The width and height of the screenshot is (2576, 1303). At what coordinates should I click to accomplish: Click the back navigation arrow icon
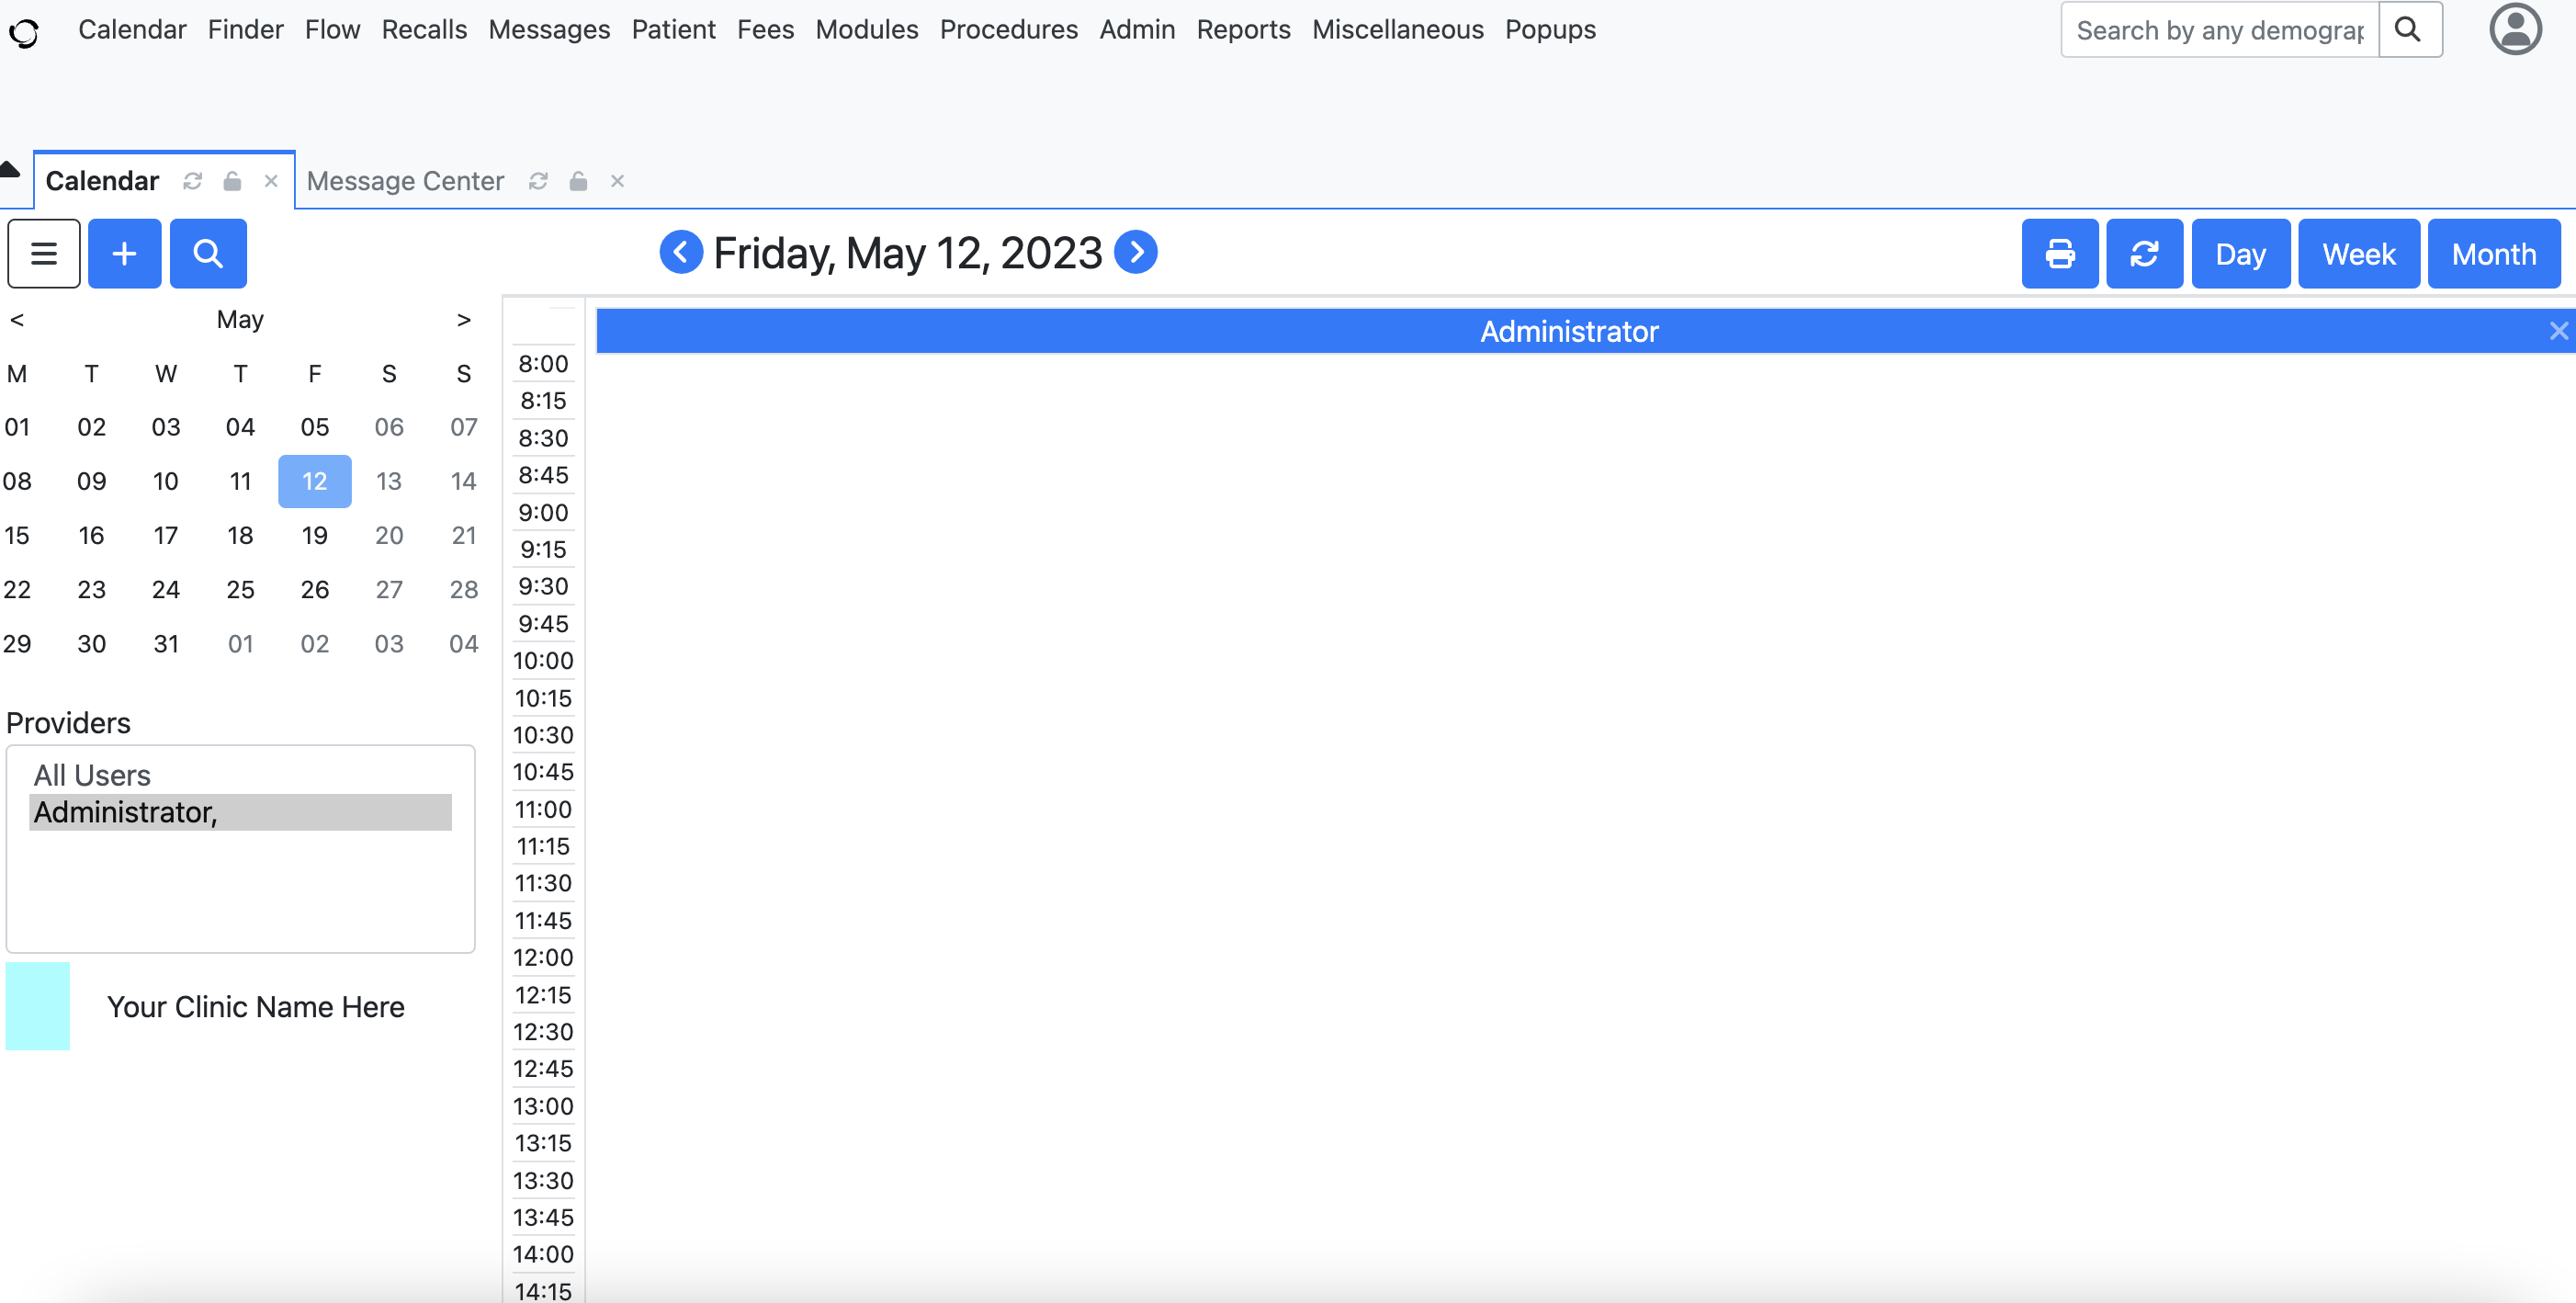tap(683, 255)
